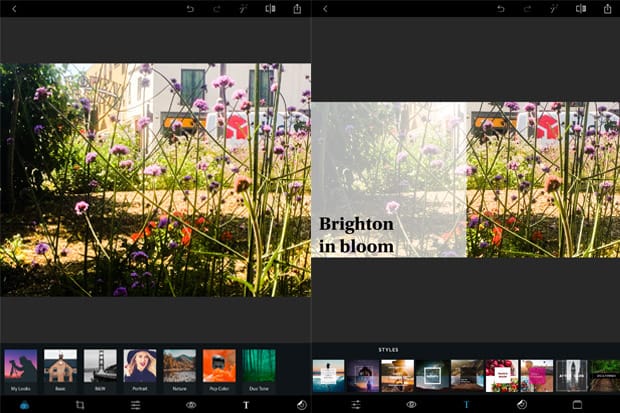This screenshot has width=620, height=413.
Task: Open the Looks filters tab icon
Action: click(23, 405)
